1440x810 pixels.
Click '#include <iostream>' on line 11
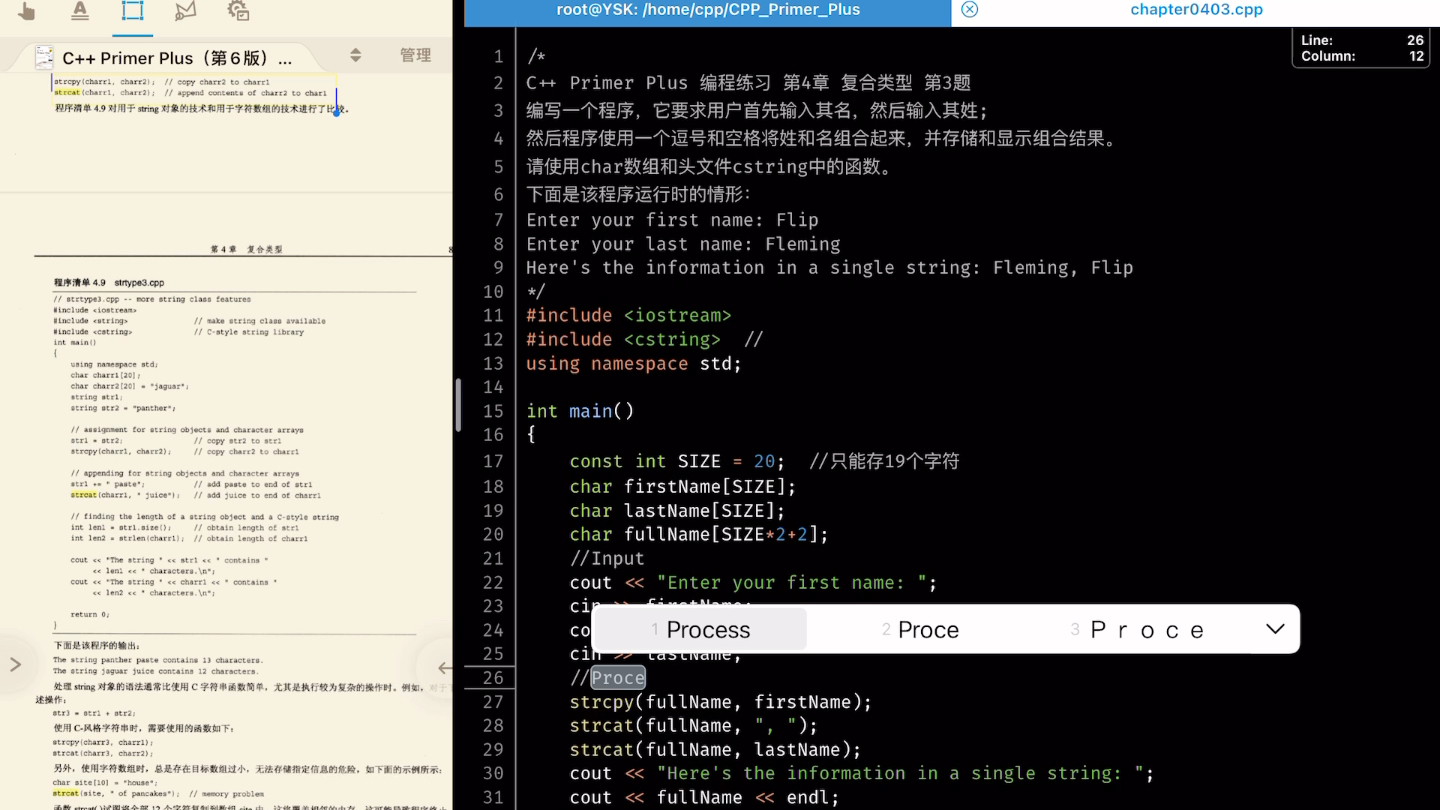[628, 316]
